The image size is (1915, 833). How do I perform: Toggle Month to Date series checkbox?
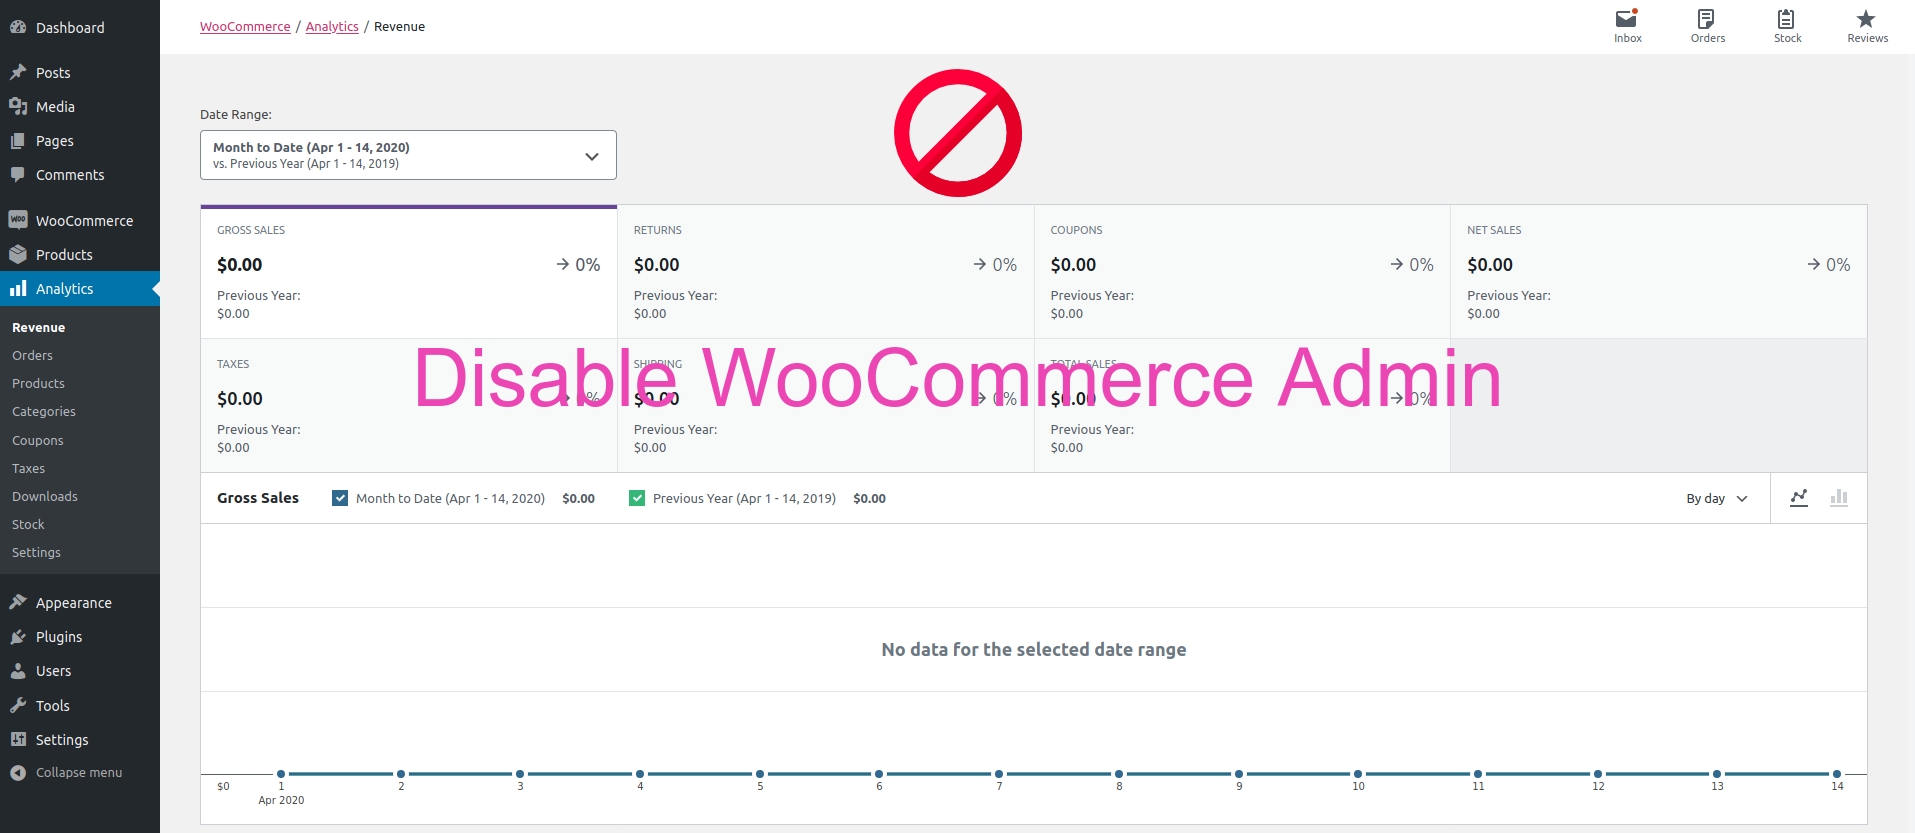coord(340,498)
